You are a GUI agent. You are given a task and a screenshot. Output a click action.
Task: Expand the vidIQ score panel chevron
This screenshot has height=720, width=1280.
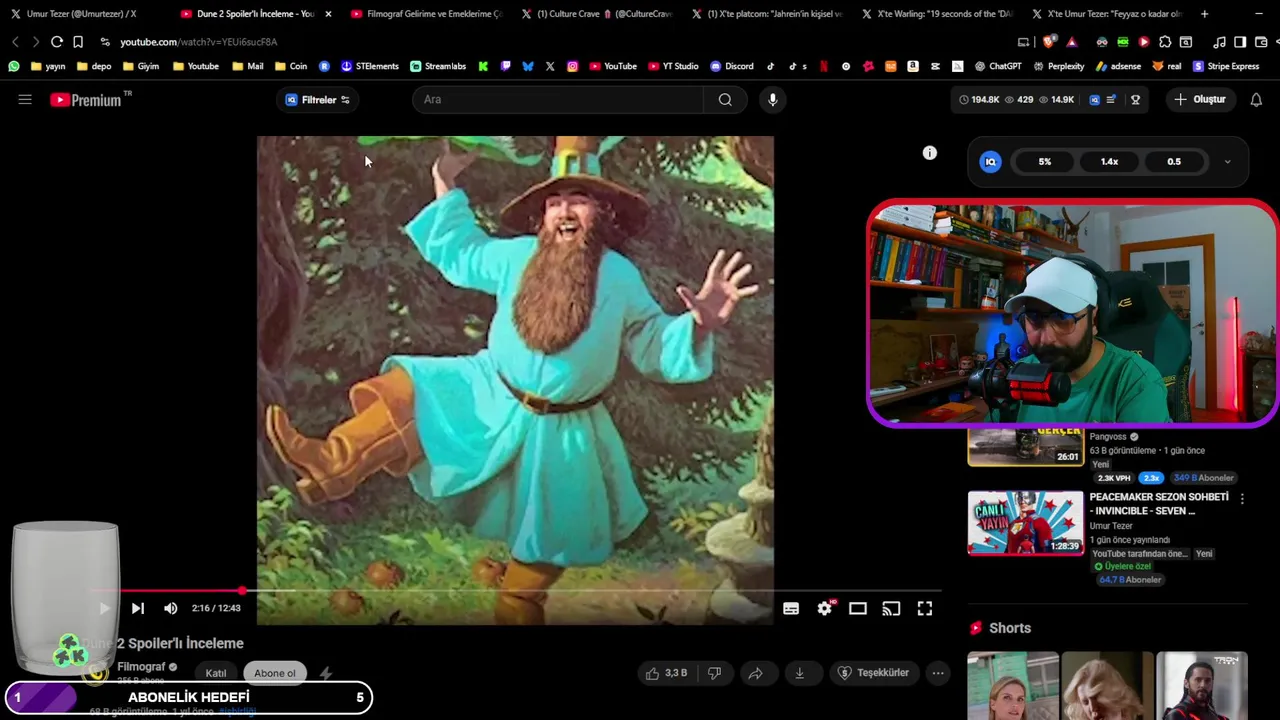tap(1227, 162)
